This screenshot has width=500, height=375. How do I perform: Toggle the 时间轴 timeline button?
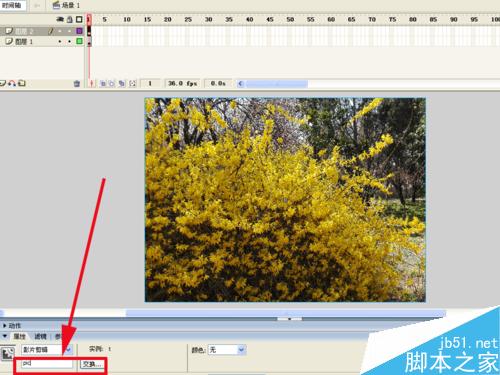coord(12,5)
